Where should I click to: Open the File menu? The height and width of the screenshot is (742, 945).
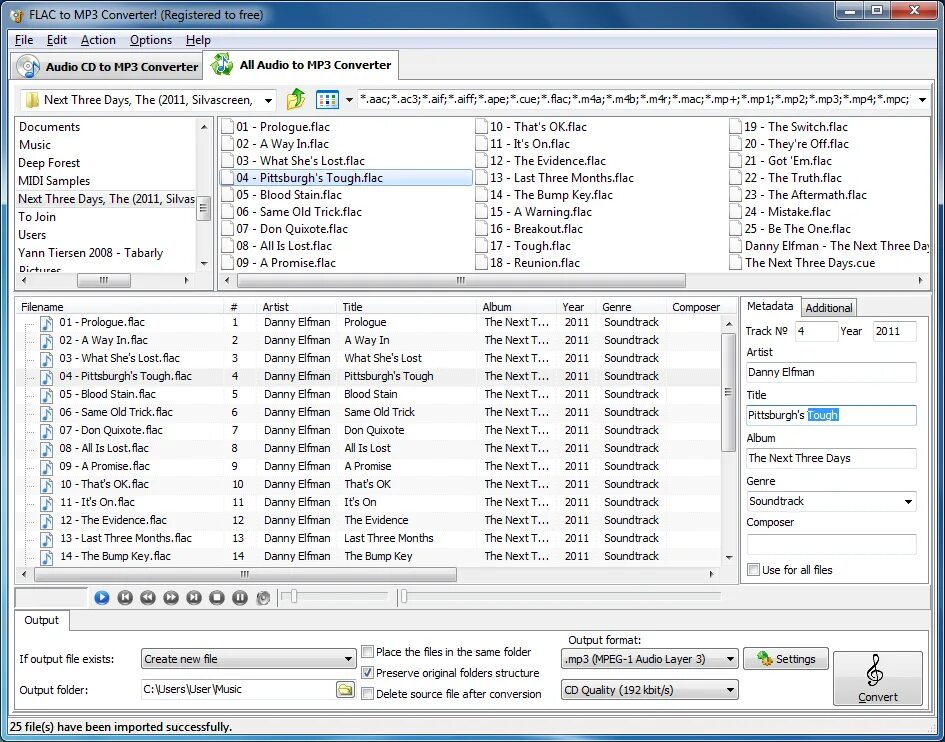coord(24,40)
